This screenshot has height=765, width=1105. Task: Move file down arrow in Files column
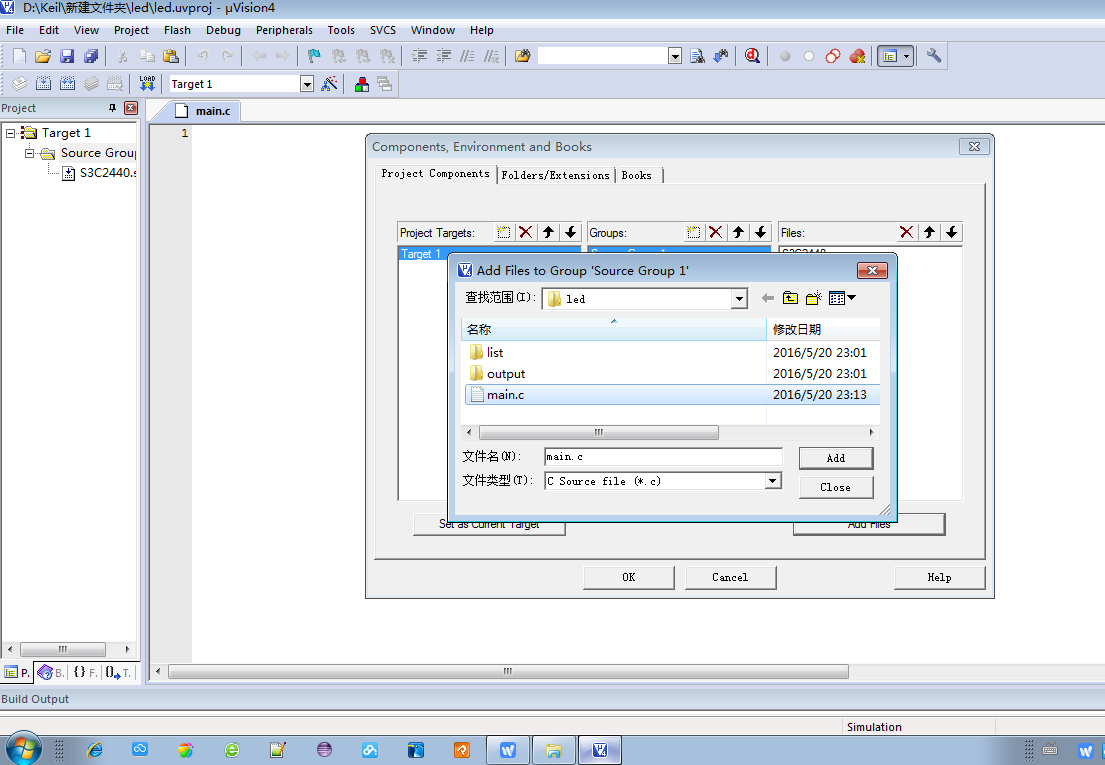[x=952, y=232]
